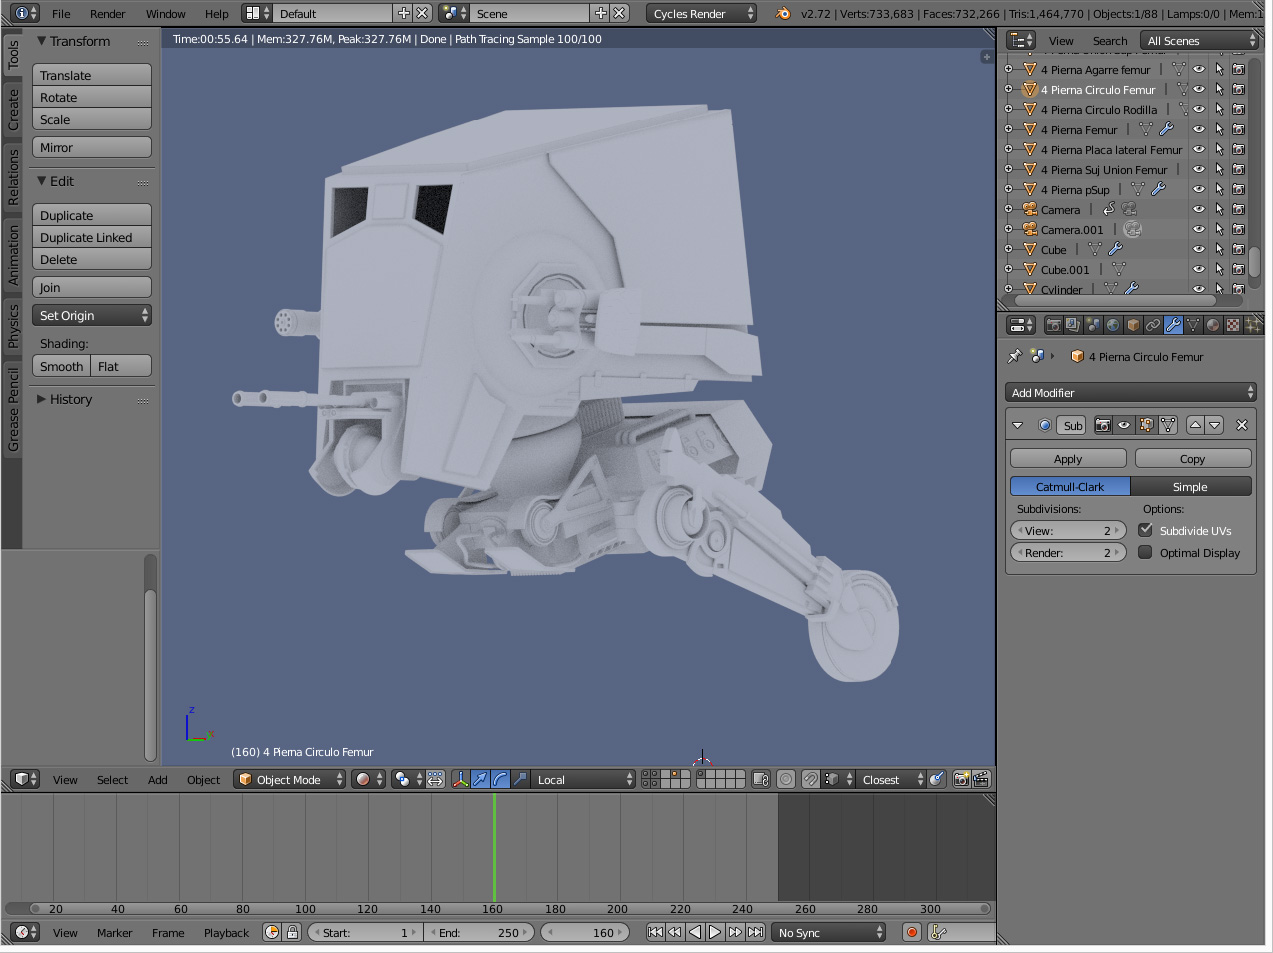Viewport: 1273px width, 953px height.
Task: Click the OpenGL render image camera icon
Action: (x=961, y=779)
